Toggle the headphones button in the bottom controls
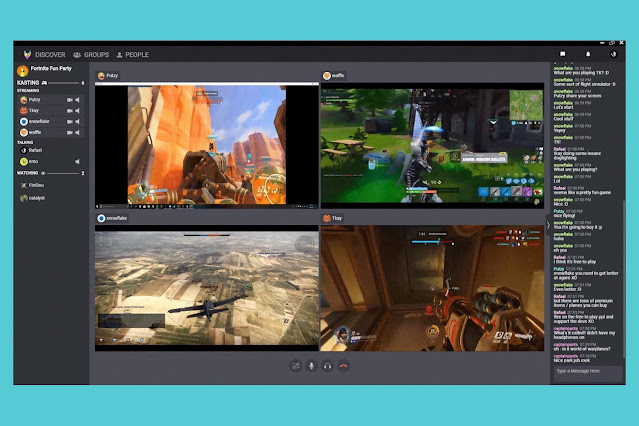639x426 pixels. pos(327,366)
